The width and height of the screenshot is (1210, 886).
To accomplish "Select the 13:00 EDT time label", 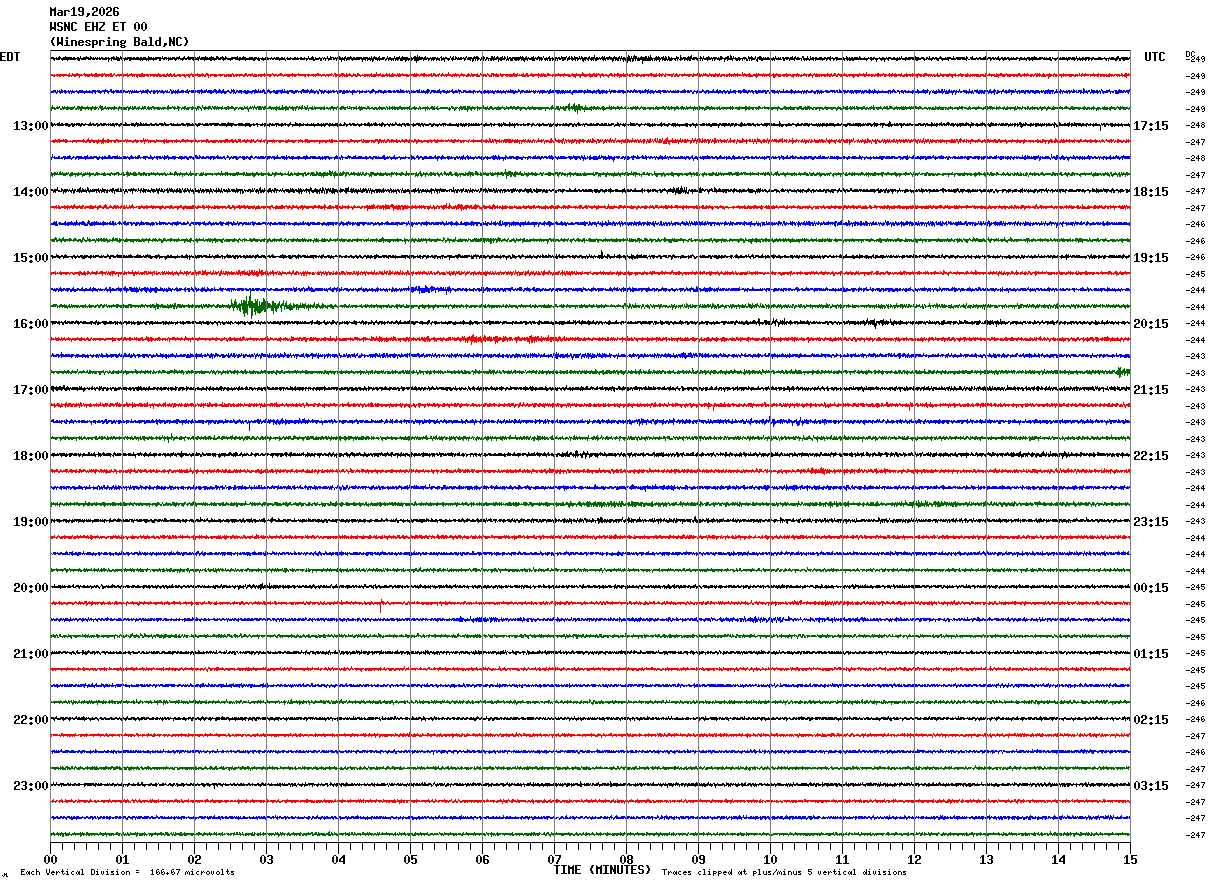I will 30,125.
